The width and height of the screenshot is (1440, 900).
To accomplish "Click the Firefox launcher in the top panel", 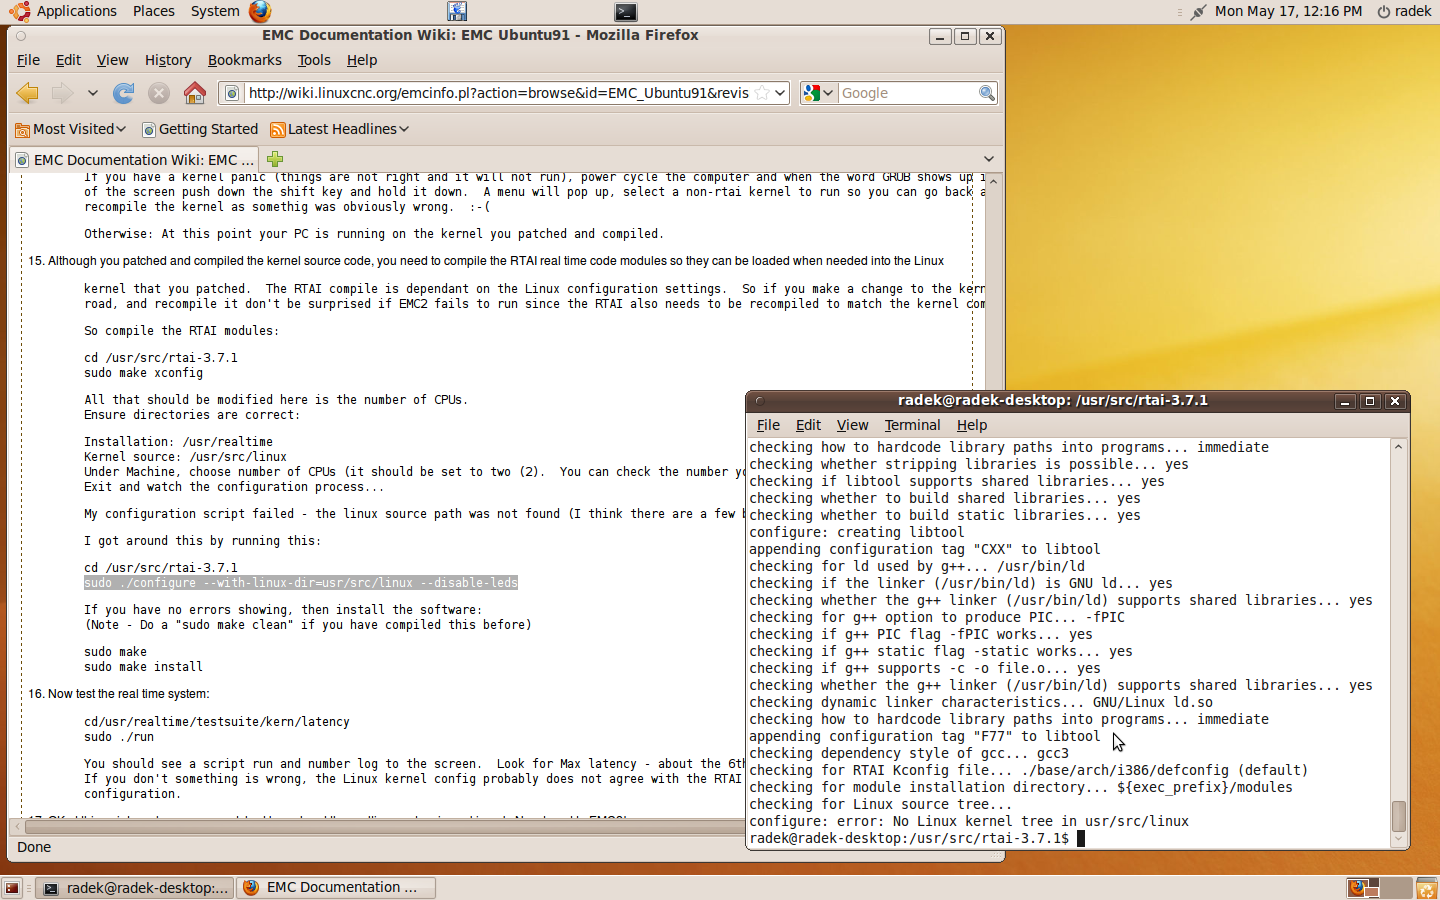I will [x=260, y=11].
